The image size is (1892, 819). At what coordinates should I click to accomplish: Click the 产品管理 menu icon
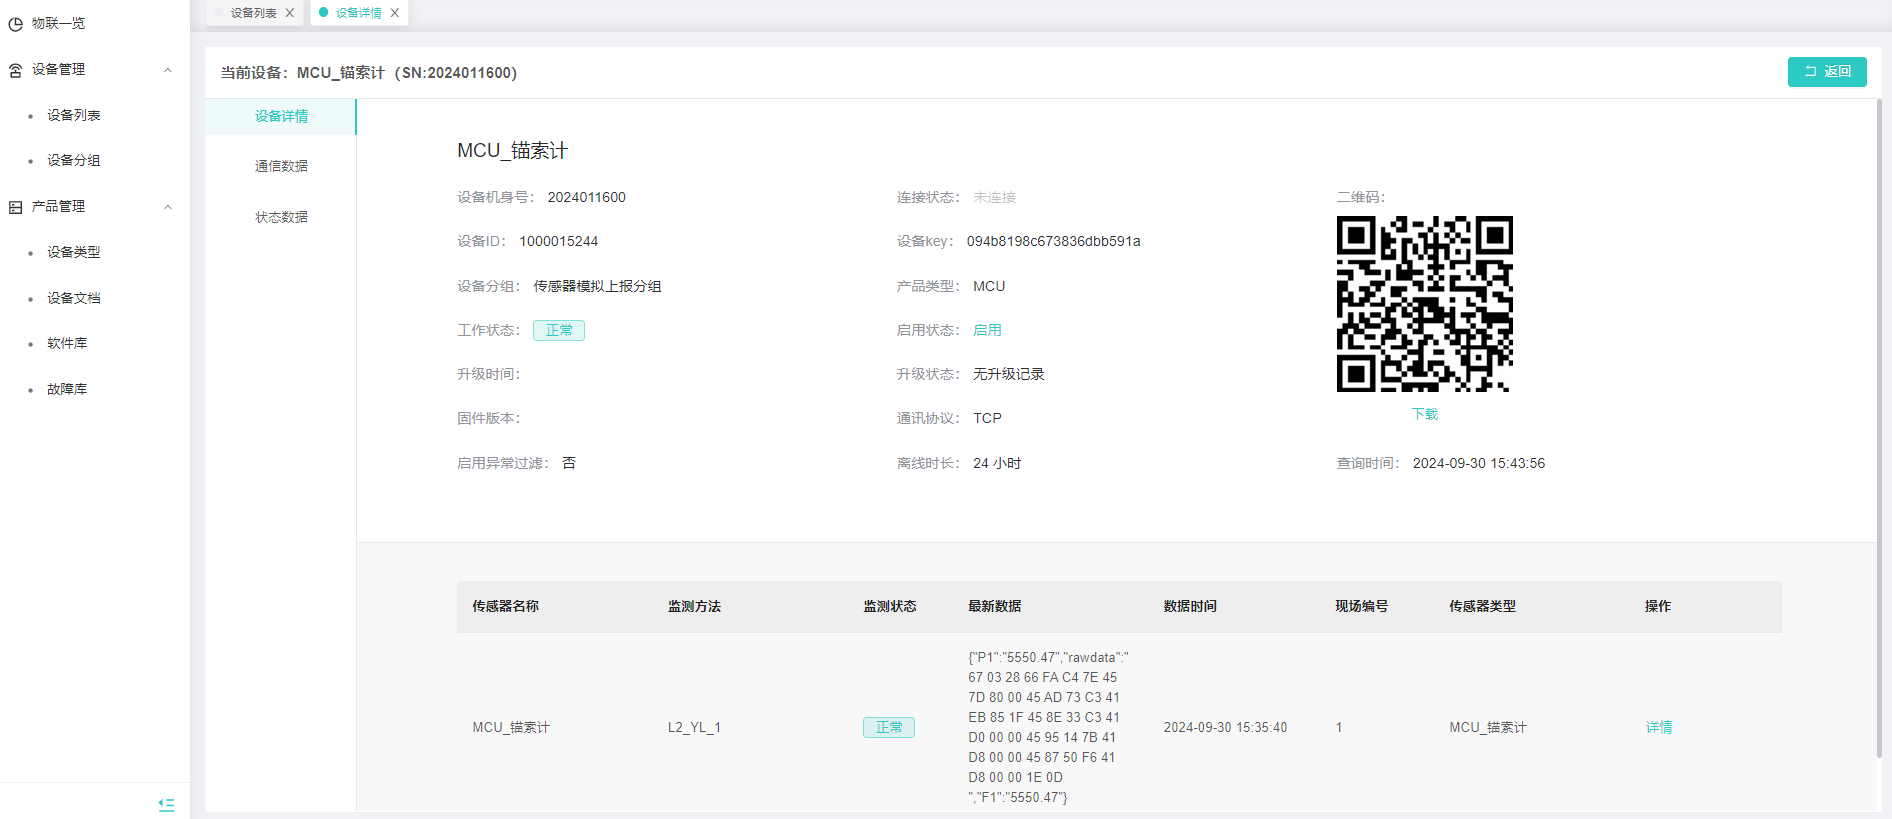16,207
